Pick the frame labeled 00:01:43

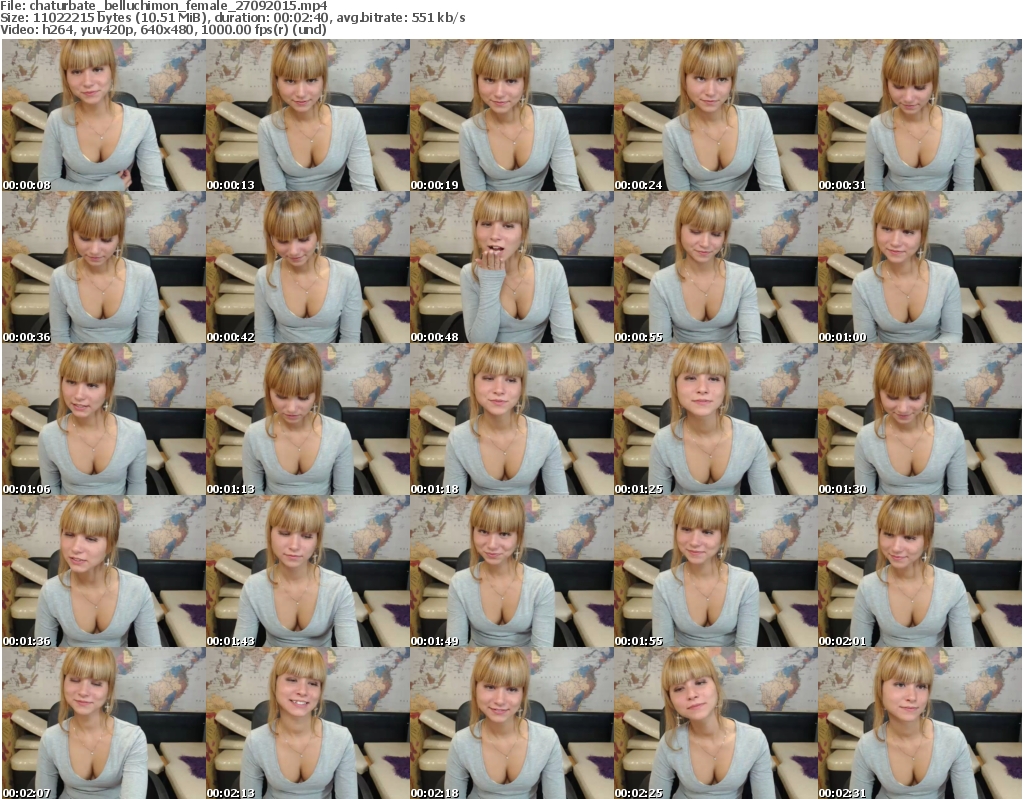(308, 572)
